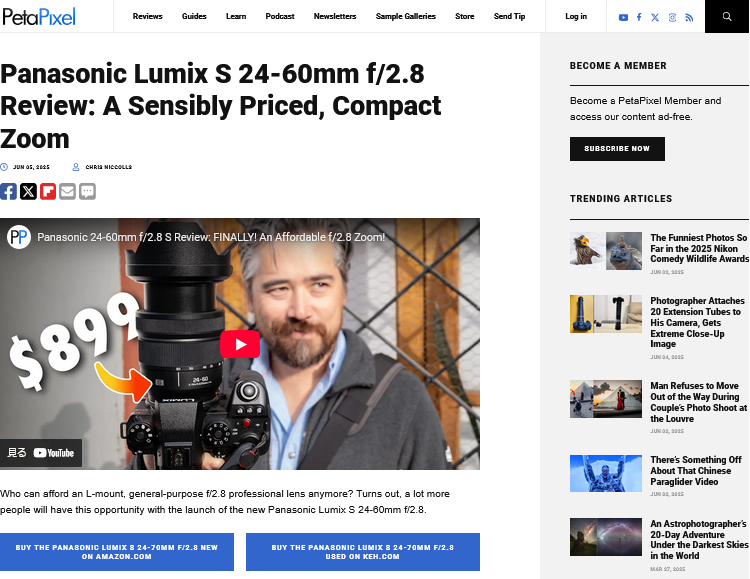Open the Newsletters menu item
750x579 pixels.
tap(335, 16)
